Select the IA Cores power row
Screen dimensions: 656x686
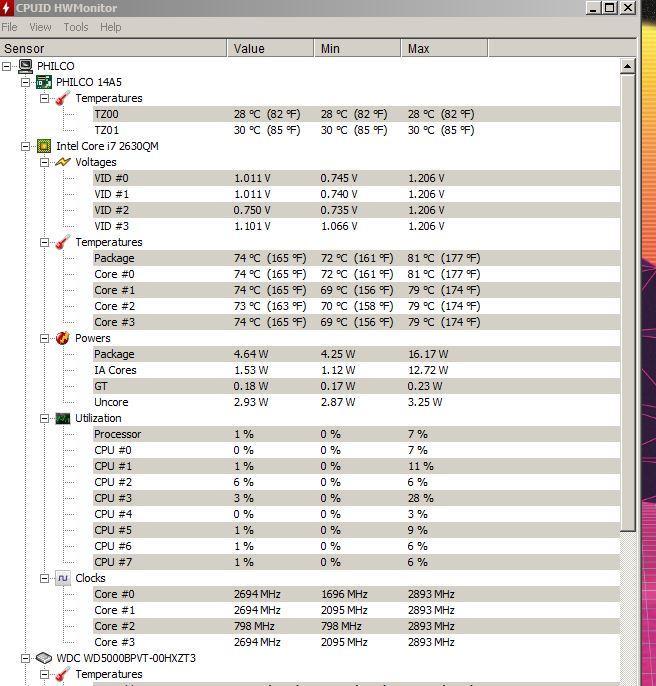356,370
